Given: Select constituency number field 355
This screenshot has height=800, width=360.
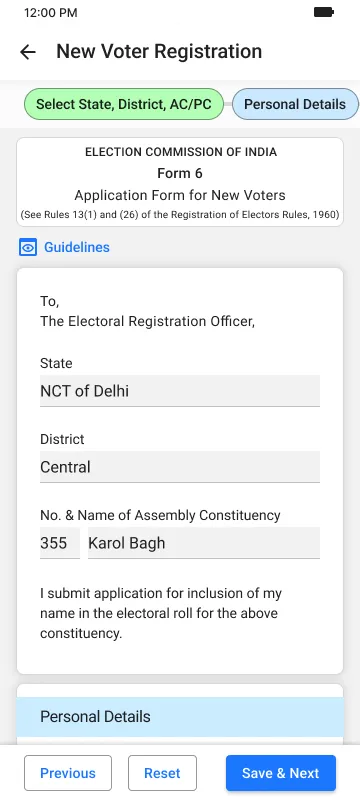Looking at the screenshot, I should 60,543.
